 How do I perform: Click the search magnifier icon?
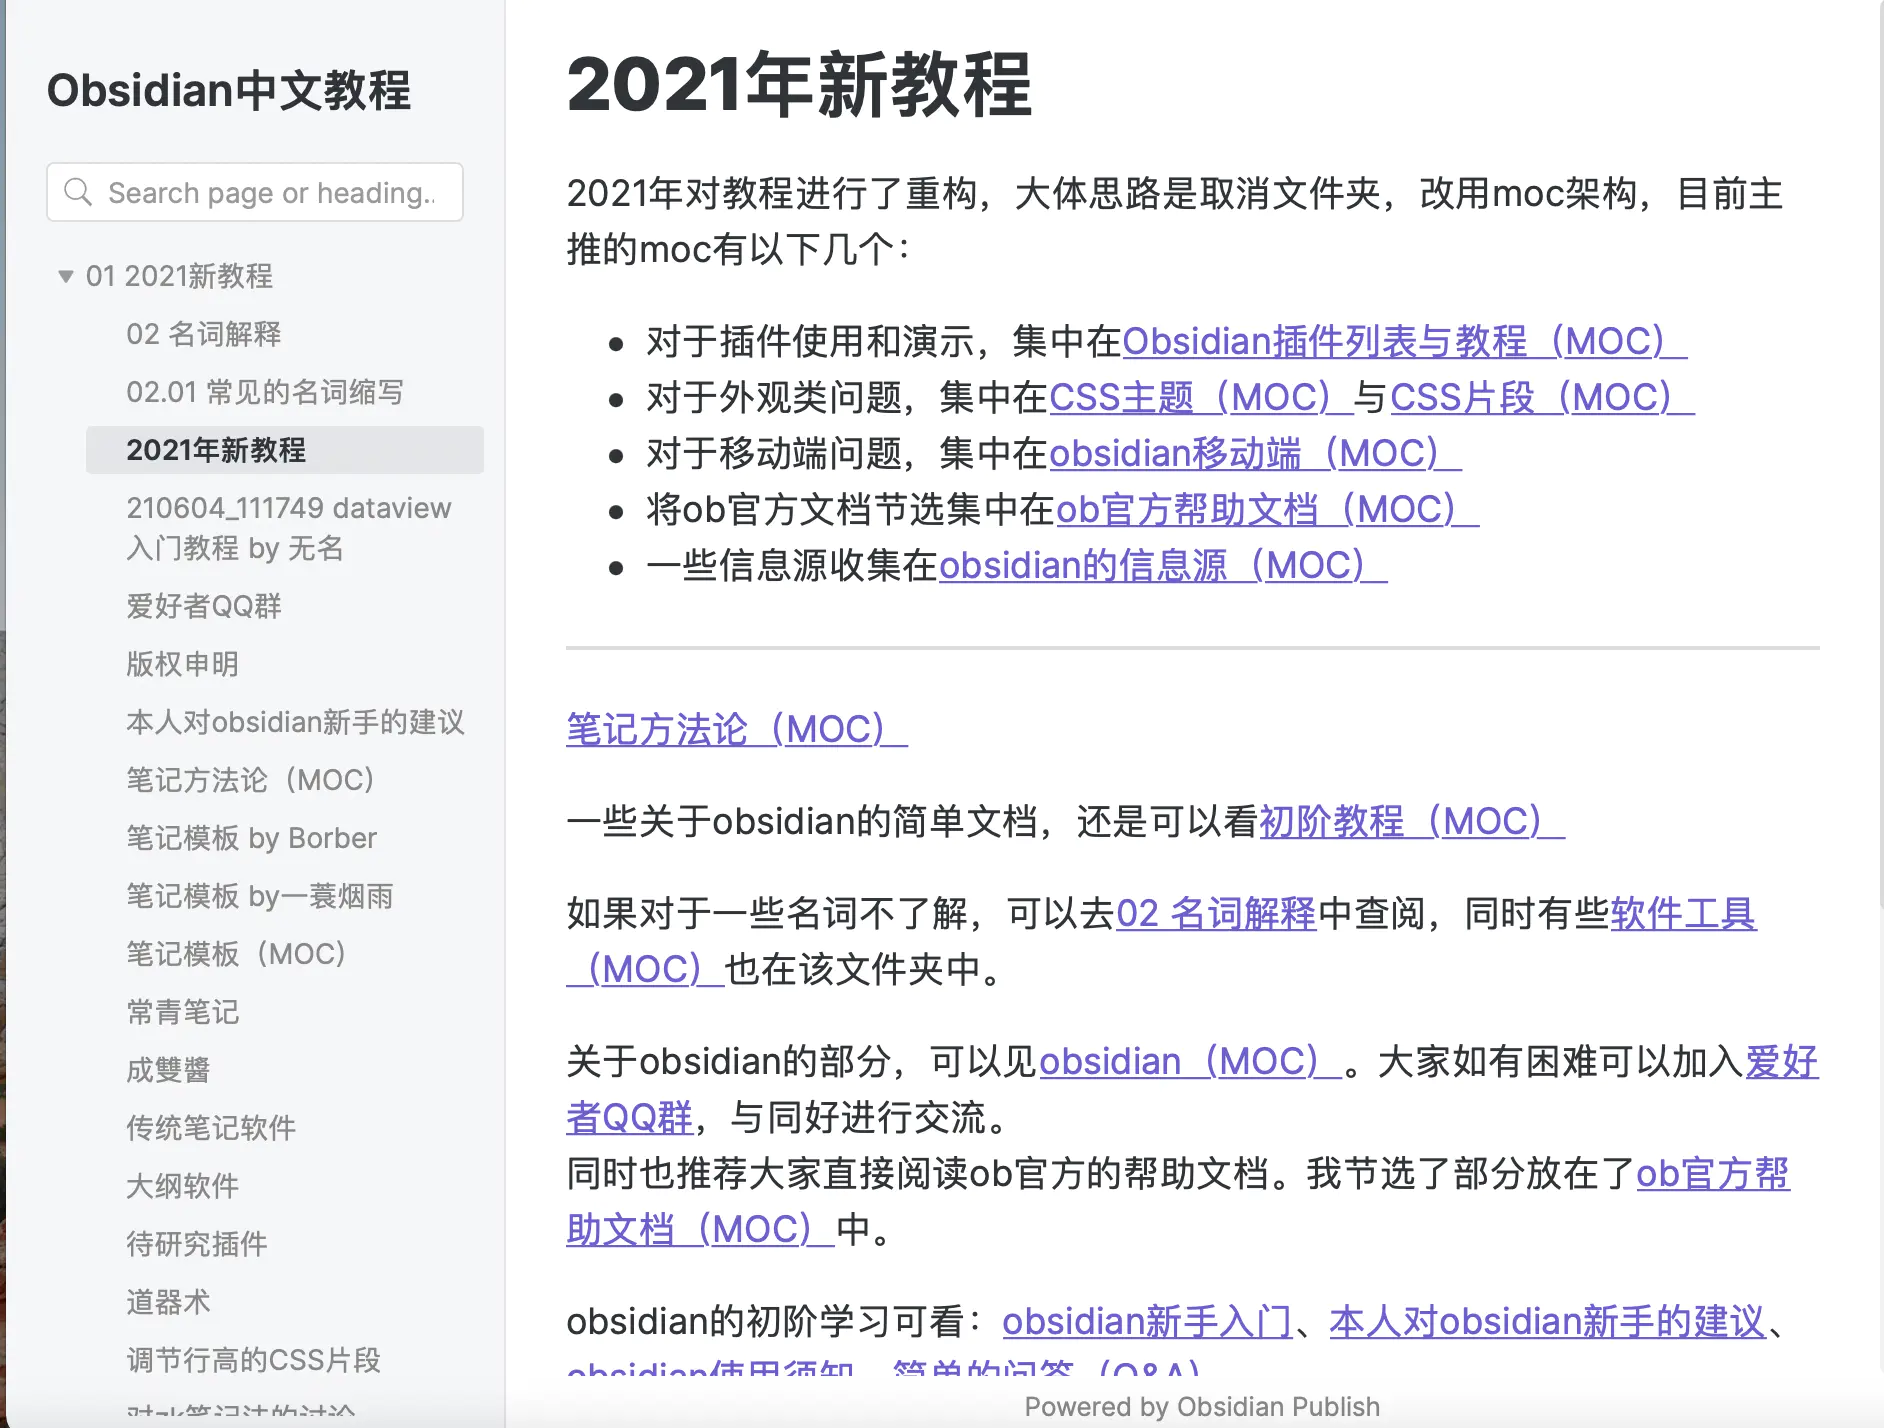78,191
